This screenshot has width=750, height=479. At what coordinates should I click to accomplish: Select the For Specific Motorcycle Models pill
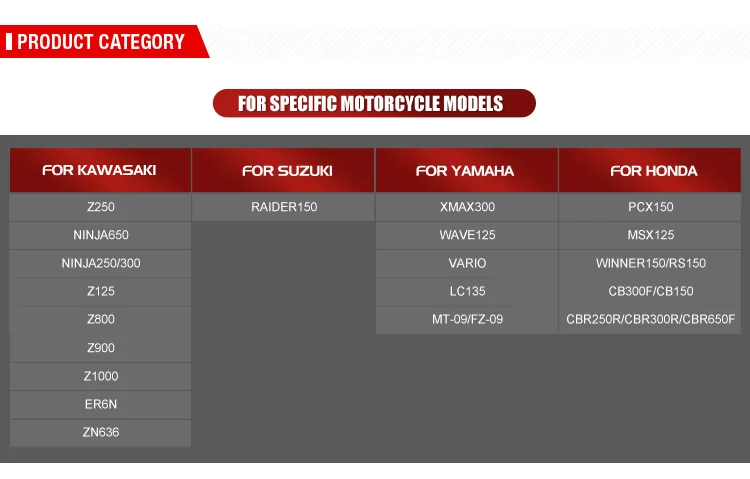pos(374,104)
